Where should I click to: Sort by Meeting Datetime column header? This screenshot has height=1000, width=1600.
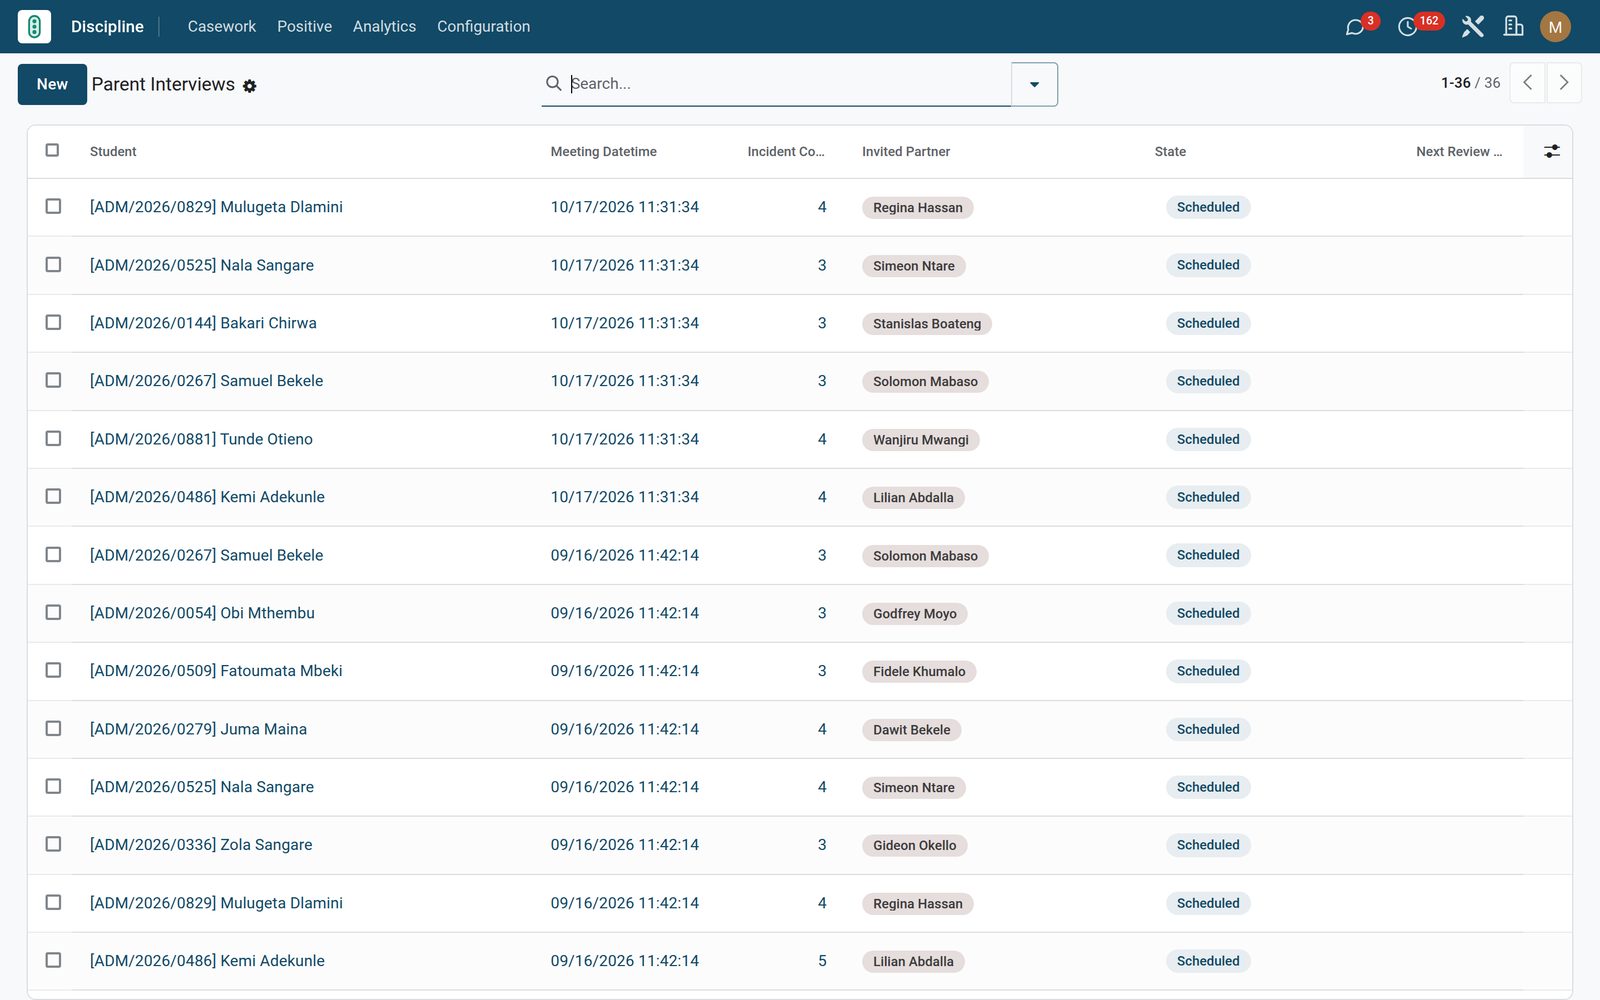point(603,151)
